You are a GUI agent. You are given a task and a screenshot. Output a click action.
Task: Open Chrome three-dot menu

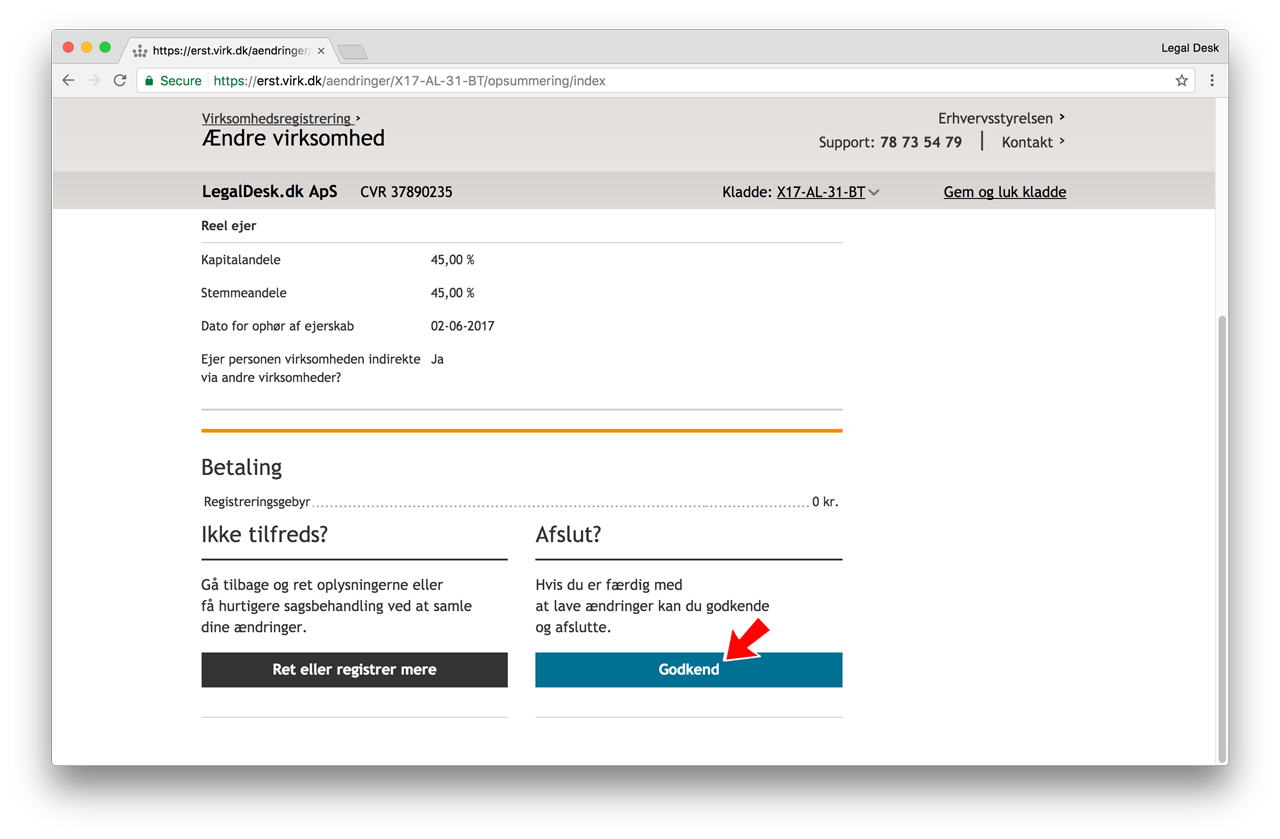coord(1212,81)
